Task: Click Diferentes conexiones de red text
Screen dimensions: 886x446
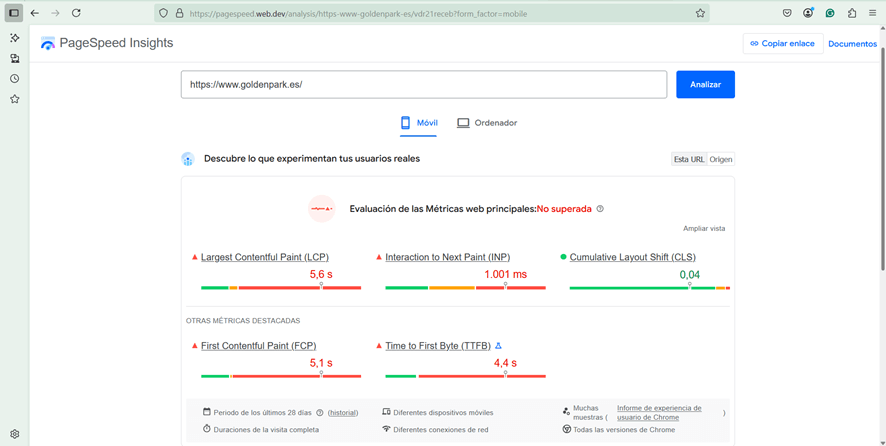Action: [441, 430]
